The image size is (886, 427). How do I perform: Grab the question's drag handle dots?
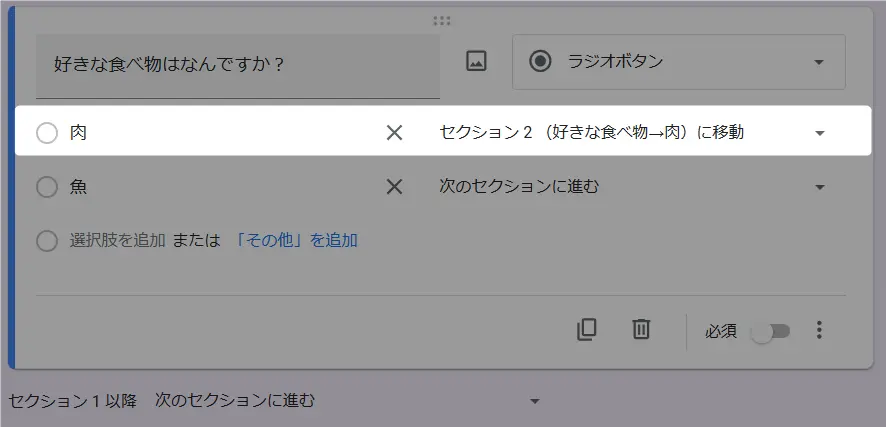442,21
